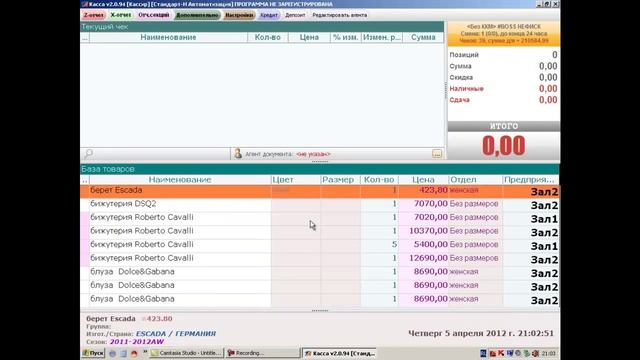Click the row selector header dots in База товаров

point(85,180)
